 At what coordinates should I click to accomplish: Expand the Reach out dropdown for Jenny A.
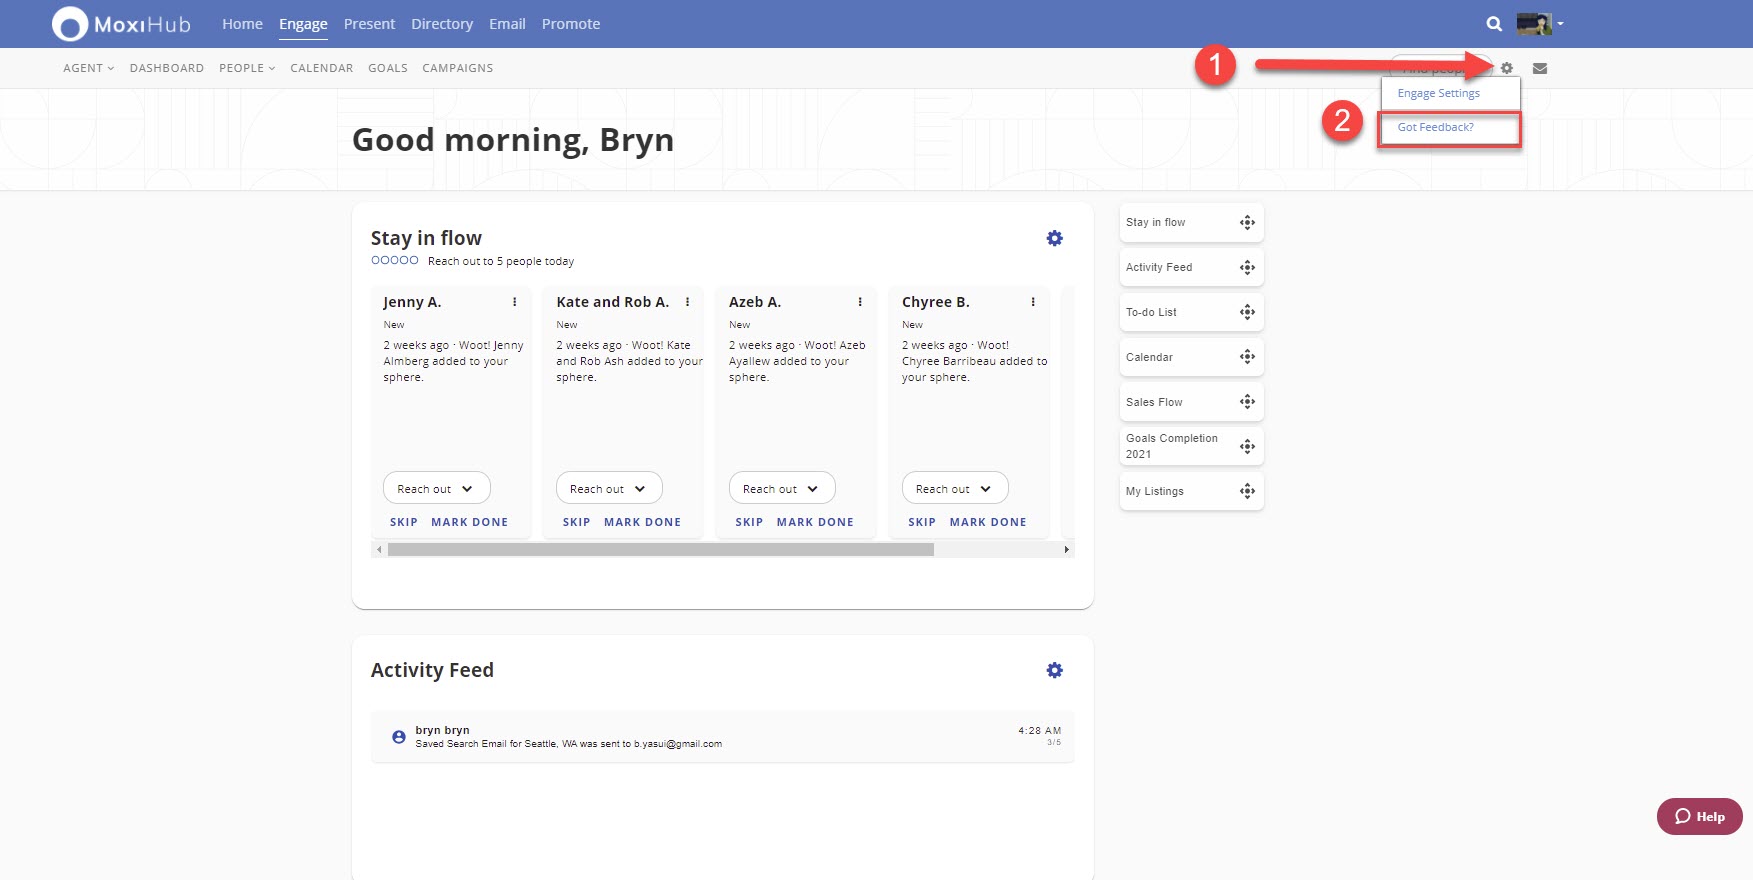click(x=436, y=489)
